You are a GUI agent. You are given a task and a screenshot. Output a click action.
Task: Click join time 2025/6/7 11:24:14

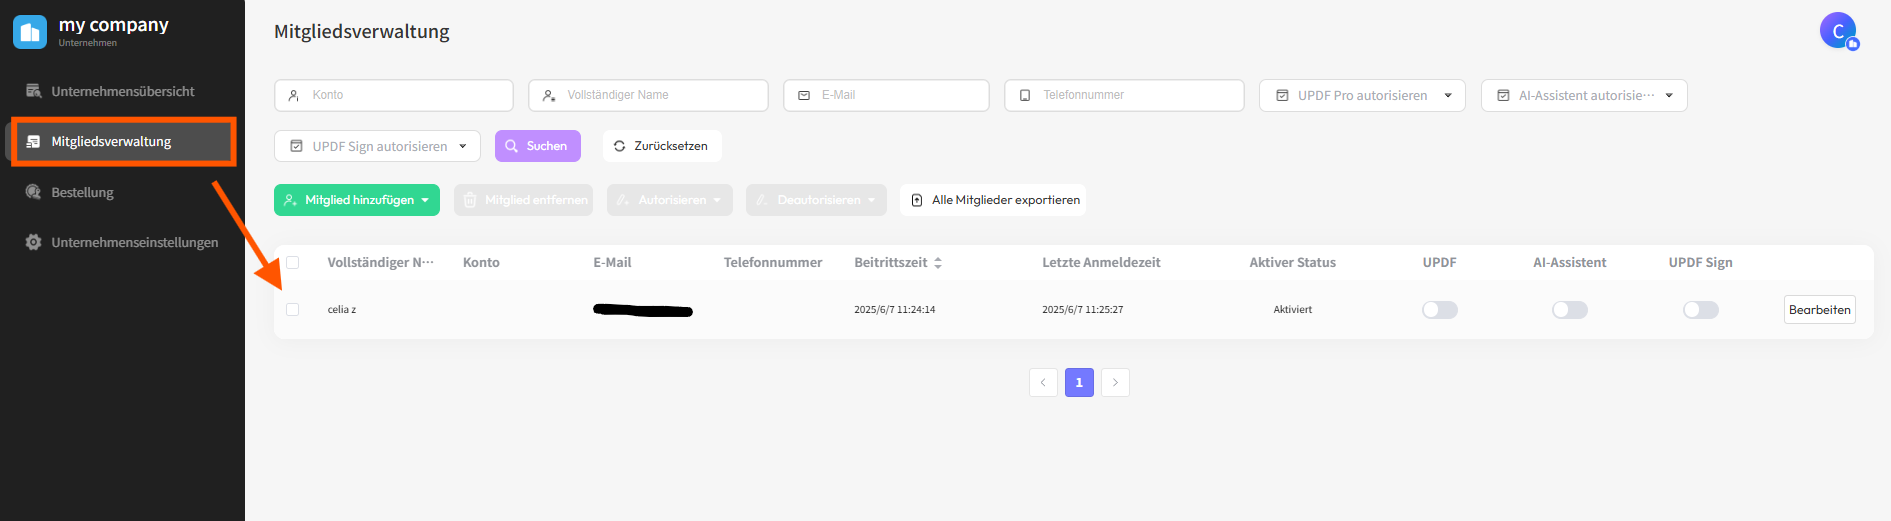point(895,310)
